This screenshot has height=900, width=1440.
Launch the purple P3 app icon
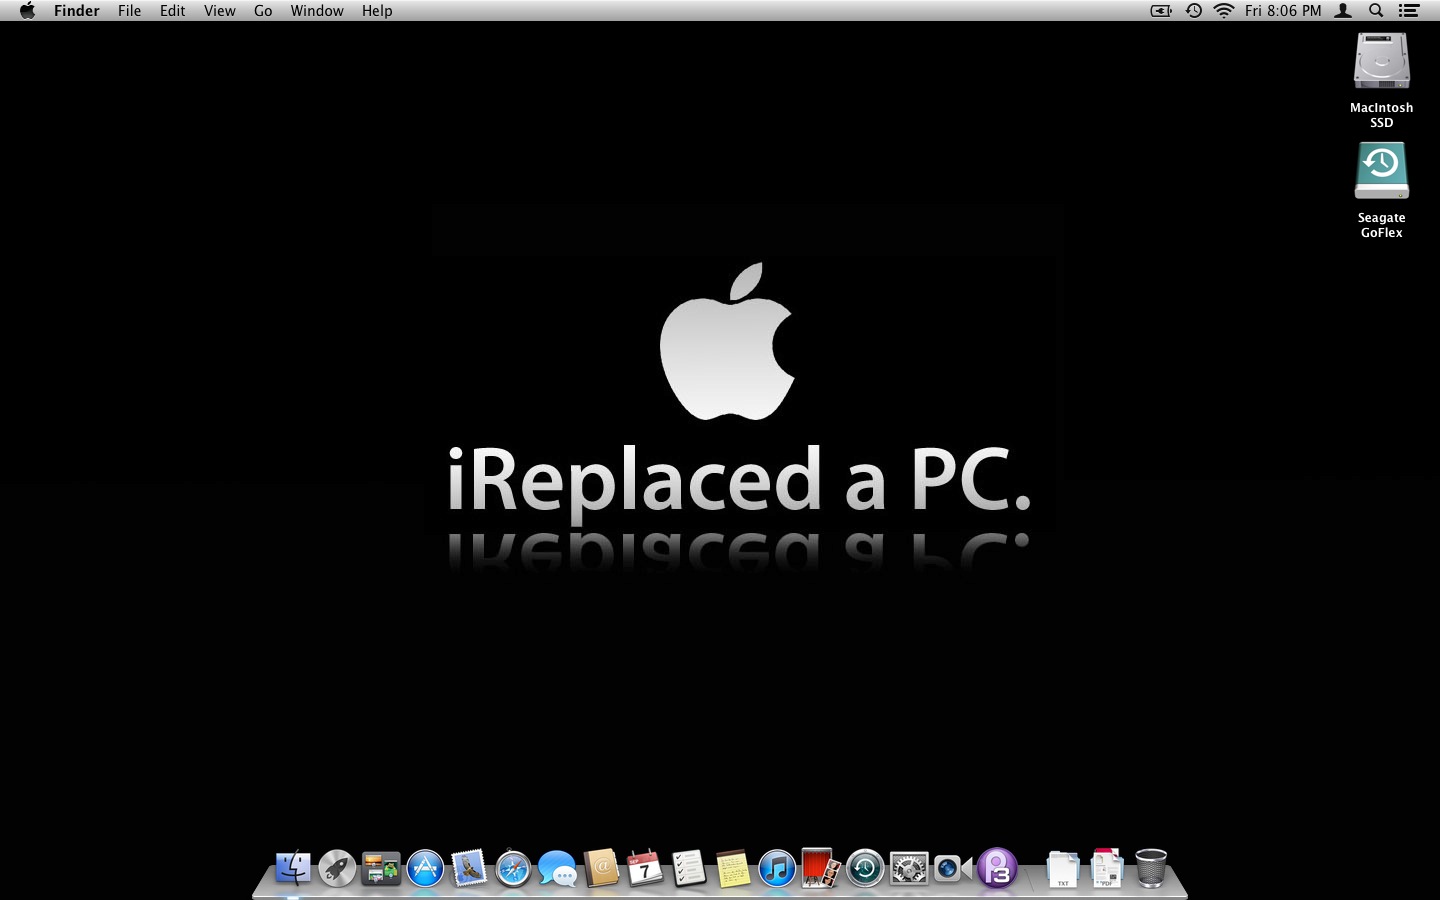[x=997, y=868]
